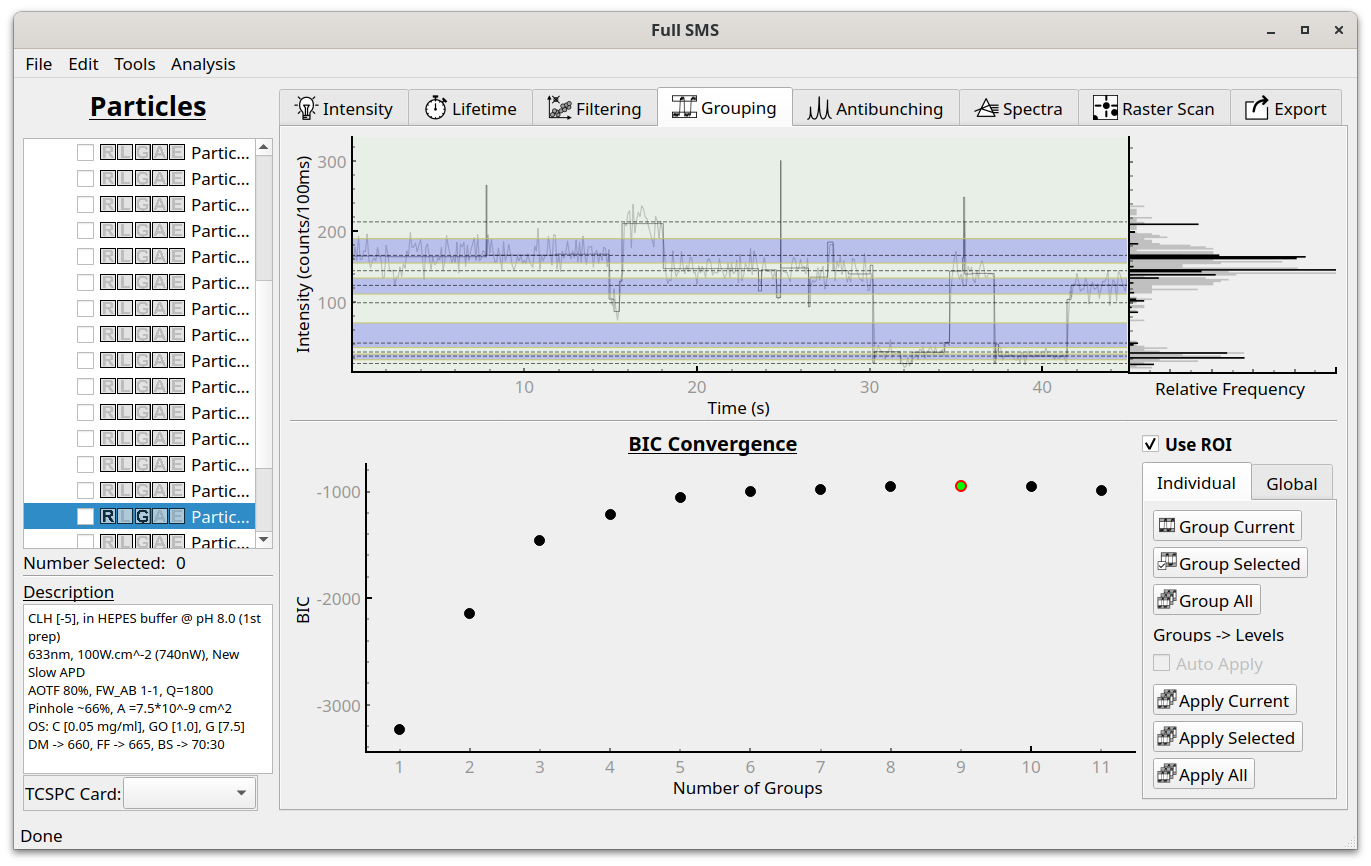The image size is (1371, 866).
Task: Click the Apply All button
Action: 1203,775
